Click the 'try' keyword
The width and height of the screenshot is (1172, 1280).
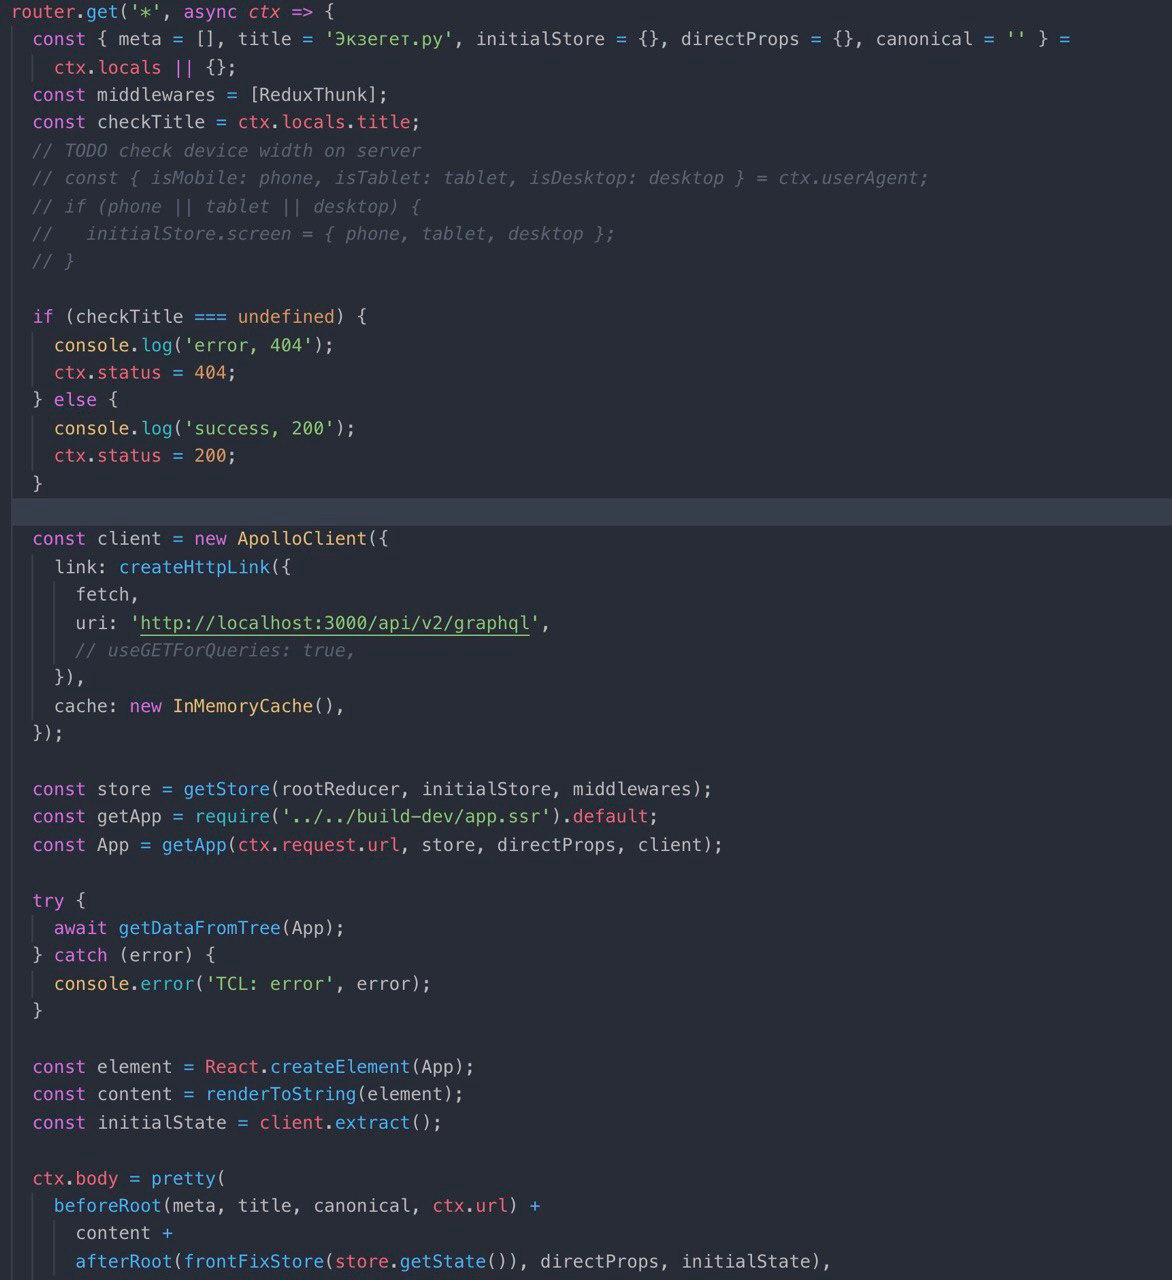tap(48, 900)
